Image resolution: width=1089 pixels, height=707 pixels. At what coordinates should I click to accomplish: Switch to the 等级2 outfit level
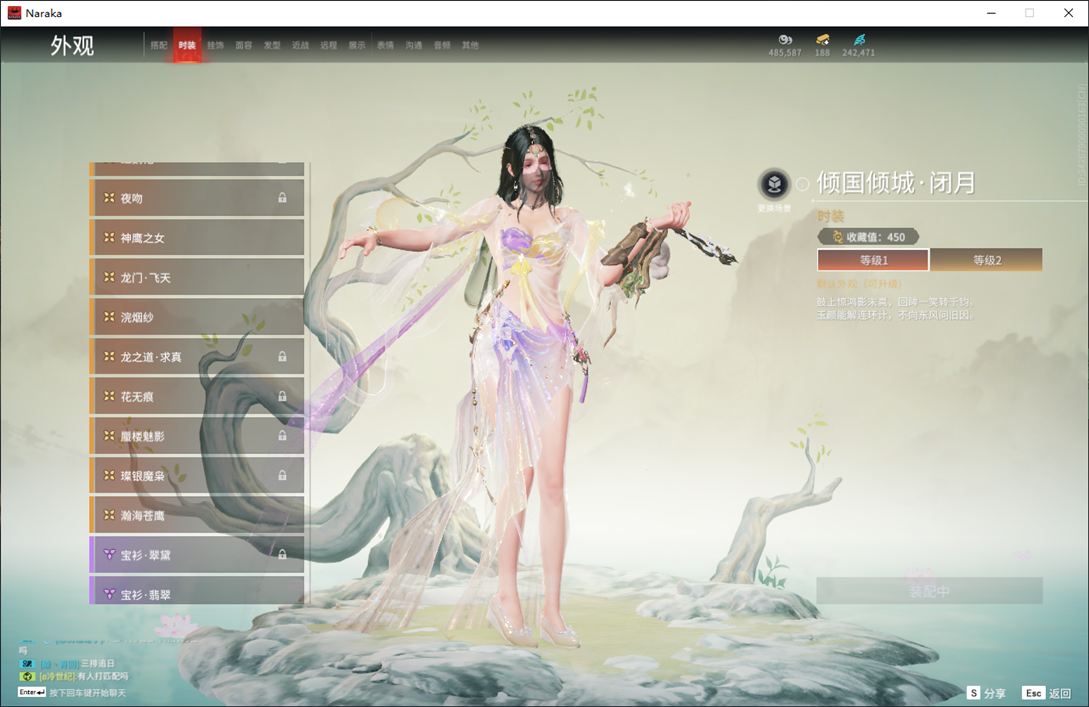click(x=986, y=260)
